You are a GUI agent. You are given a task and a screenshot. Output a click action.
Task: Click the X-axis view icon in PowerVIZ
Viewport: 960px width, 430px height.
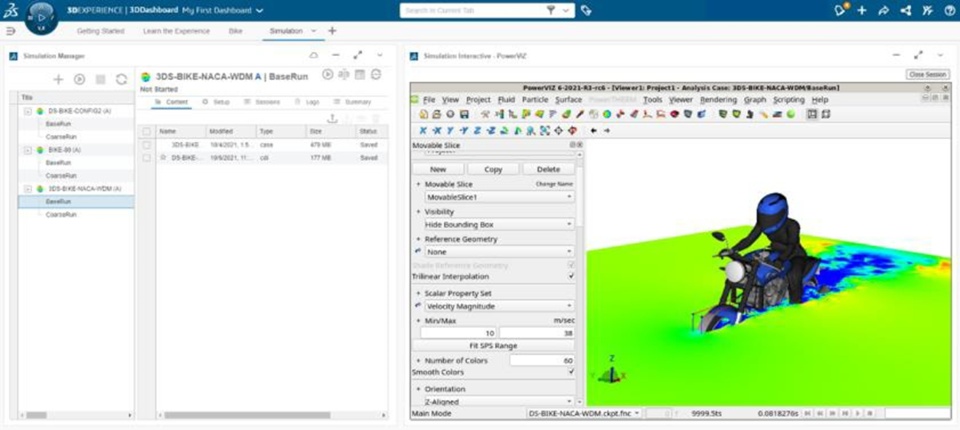tap(422, 130)
